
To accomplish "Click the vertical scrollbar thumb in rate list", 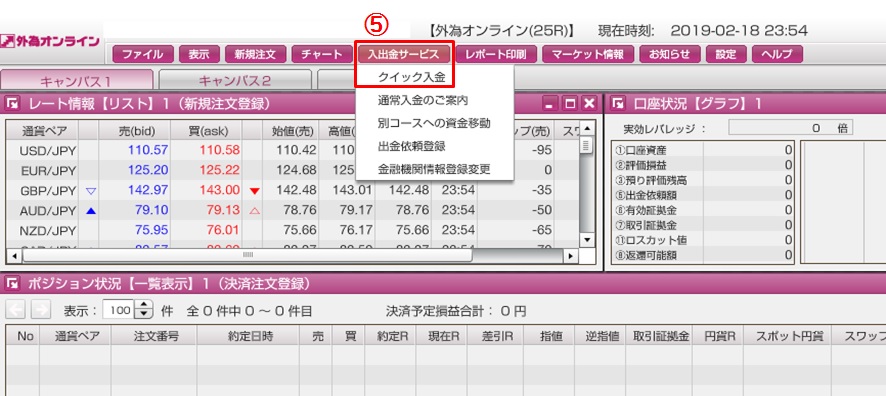I will point(587,146).
